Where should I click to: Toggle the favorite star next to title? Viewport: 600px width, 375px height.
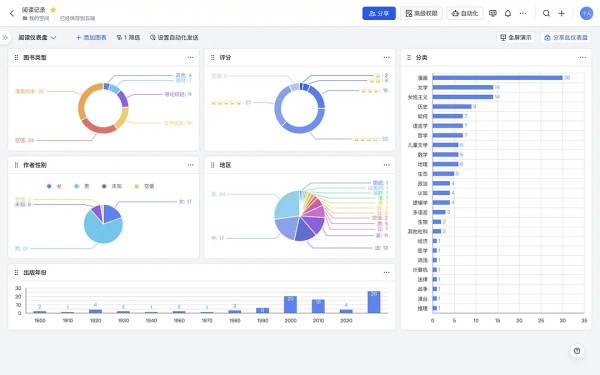point(53,10)
